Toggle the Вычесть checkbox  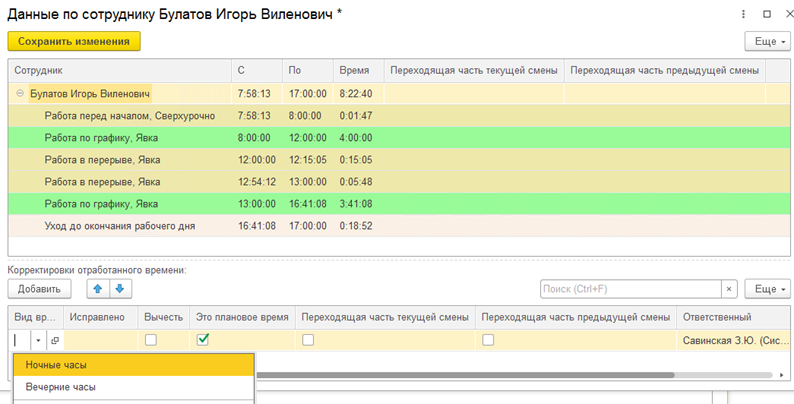pos(150,340)
